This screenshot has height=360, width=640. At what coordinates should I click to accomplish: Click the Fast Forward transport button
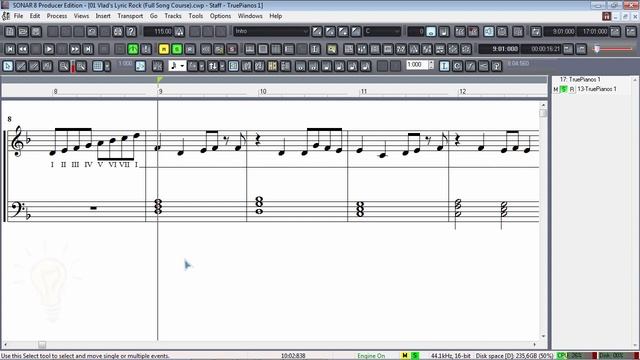click(75, 49)
